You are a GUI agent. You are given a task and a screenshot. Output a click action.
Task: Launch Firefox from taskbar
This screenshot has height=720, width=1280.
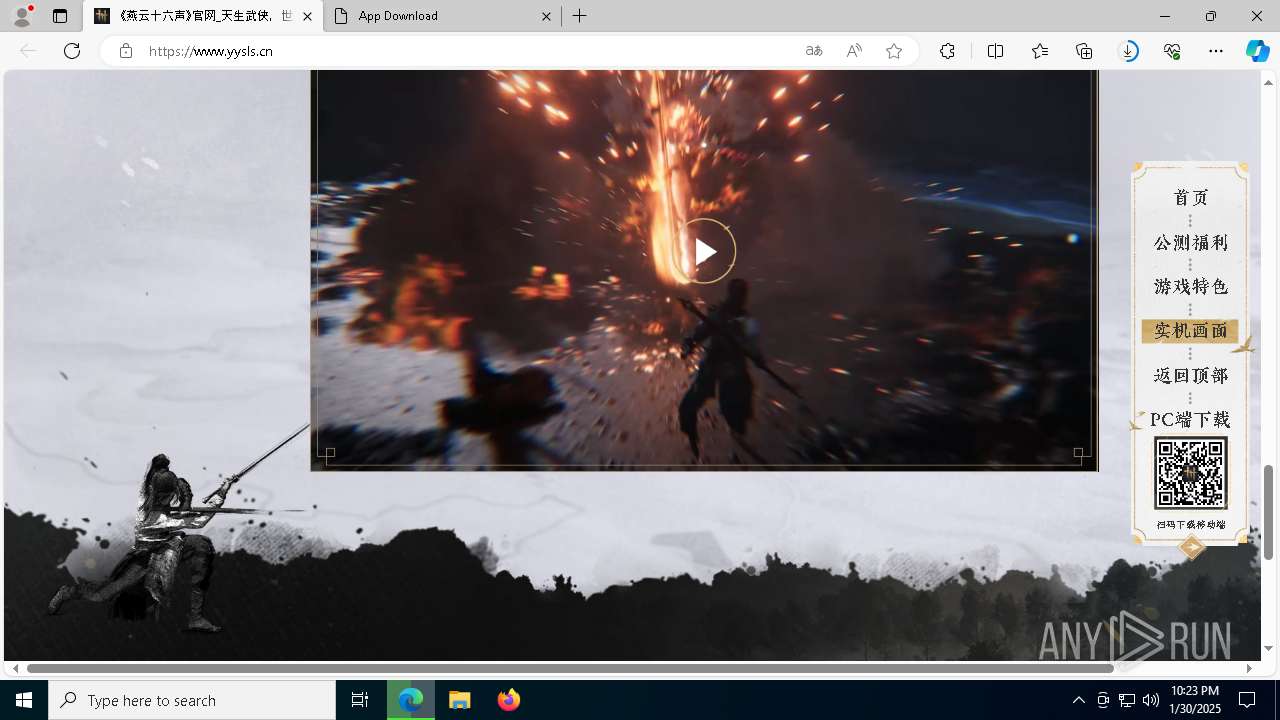[509, 700]
